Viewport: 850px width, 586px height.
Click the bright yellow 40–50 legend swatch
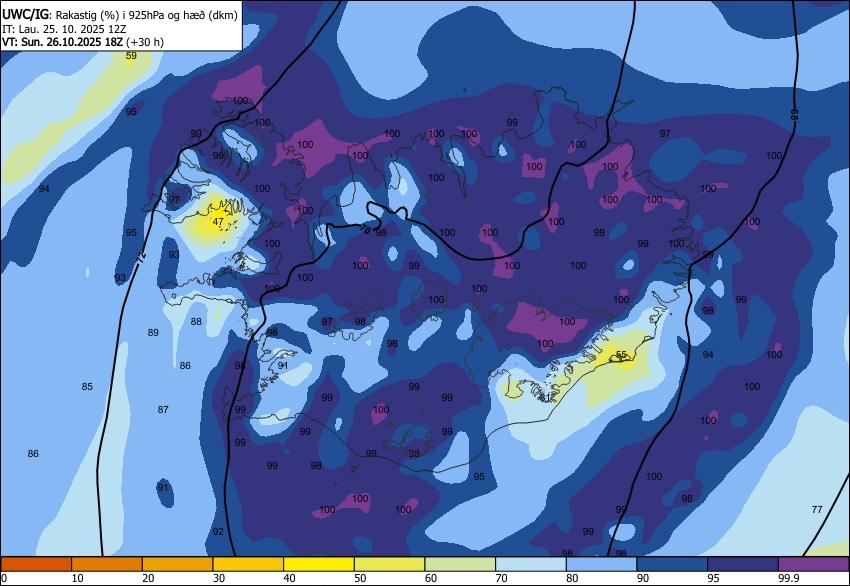(319, 564)
